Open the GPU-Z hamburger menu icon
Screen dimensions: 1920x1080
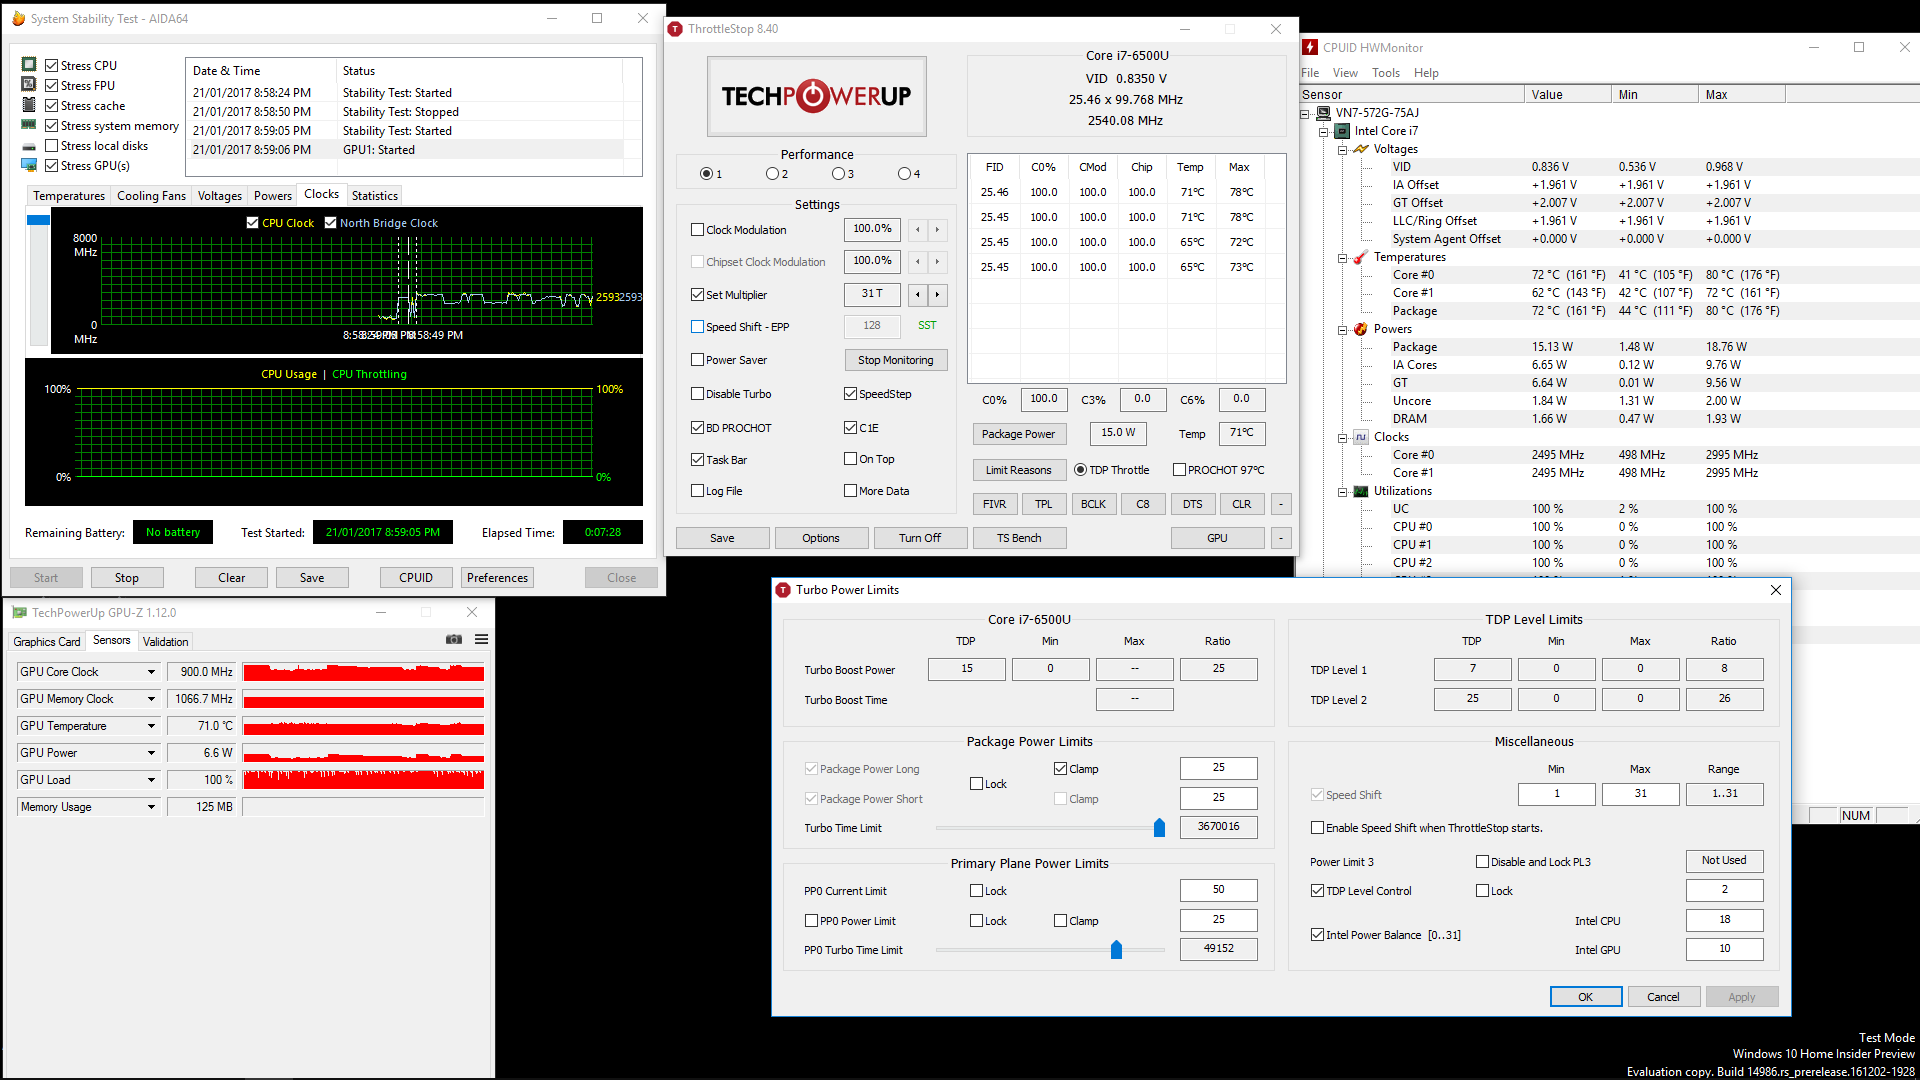(x=481, y=640)
